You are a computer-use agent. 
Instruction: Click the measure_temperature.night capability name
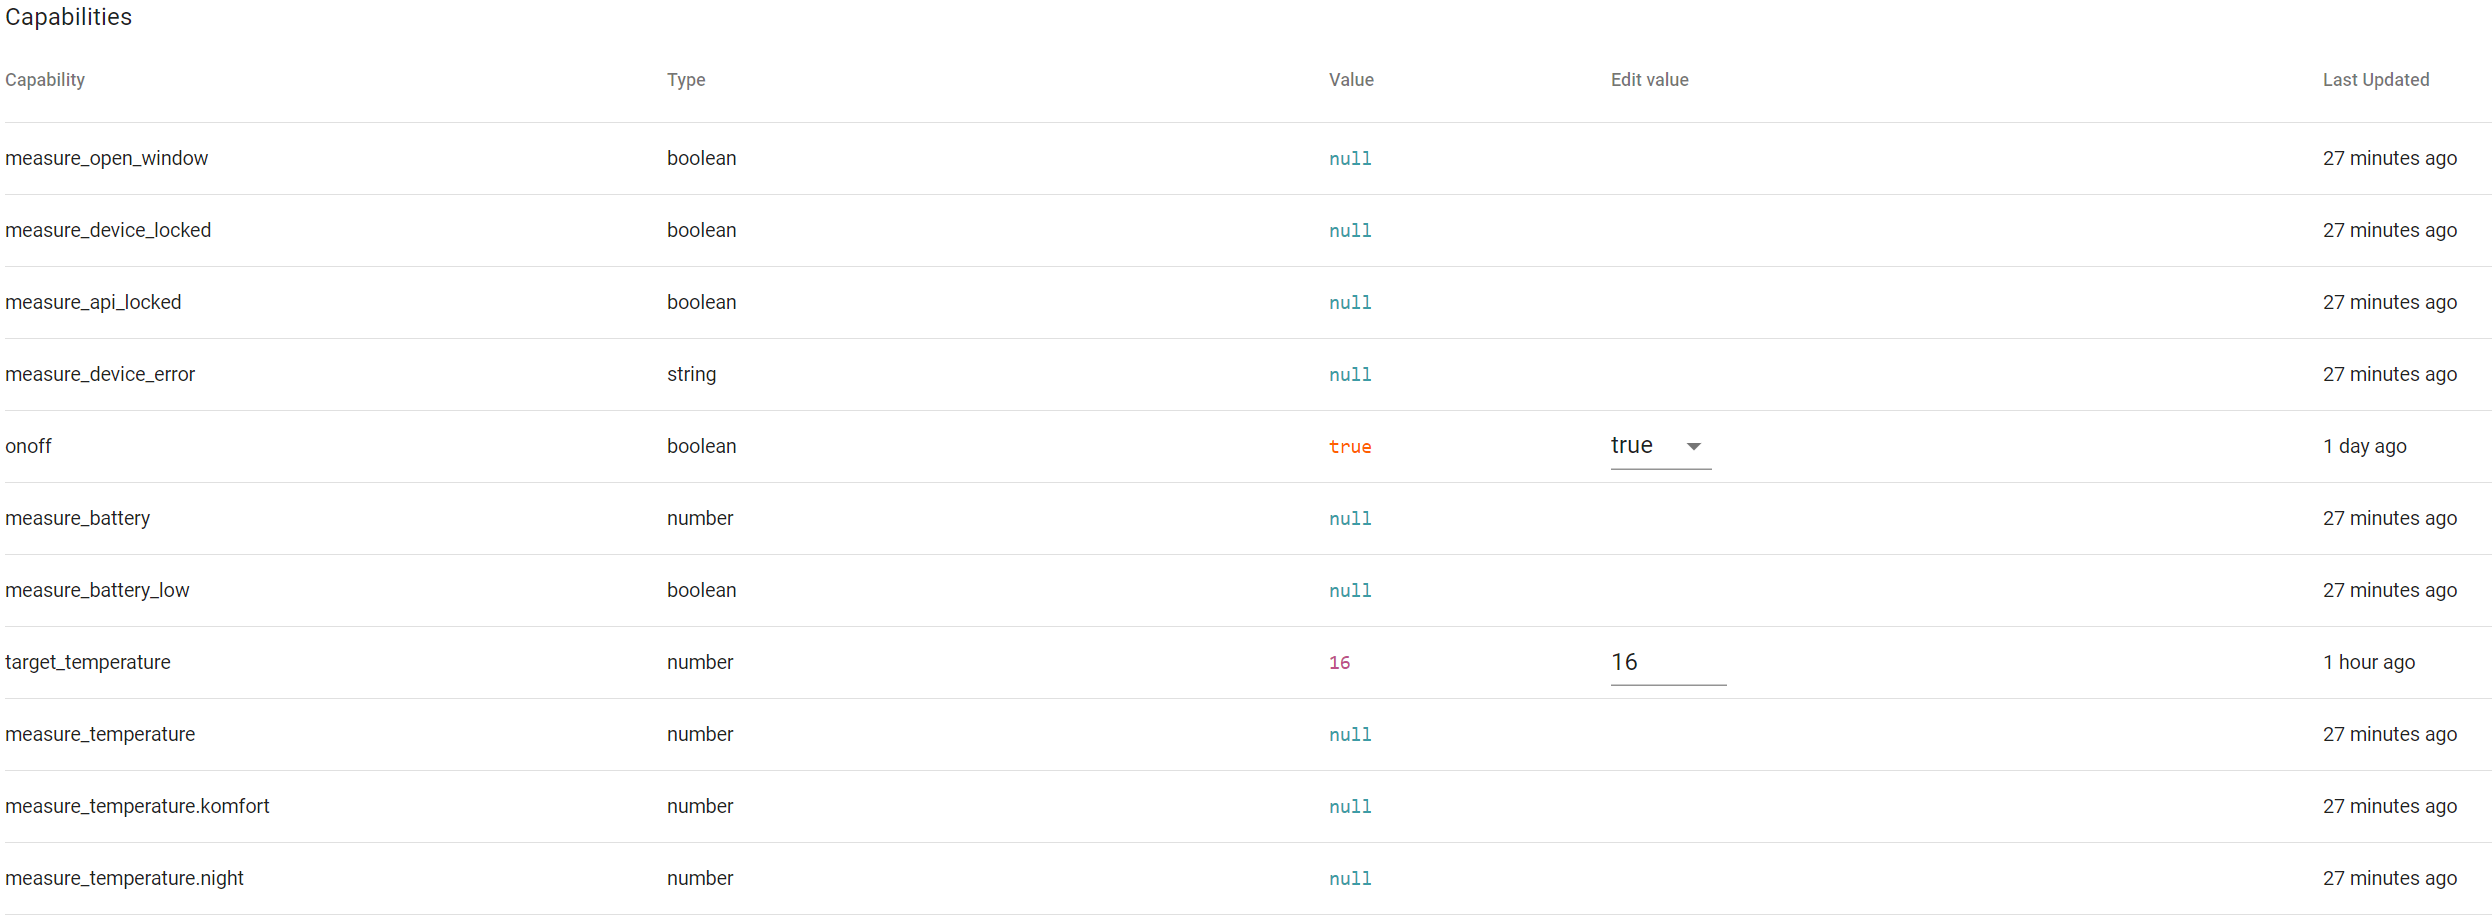[124, 878]
